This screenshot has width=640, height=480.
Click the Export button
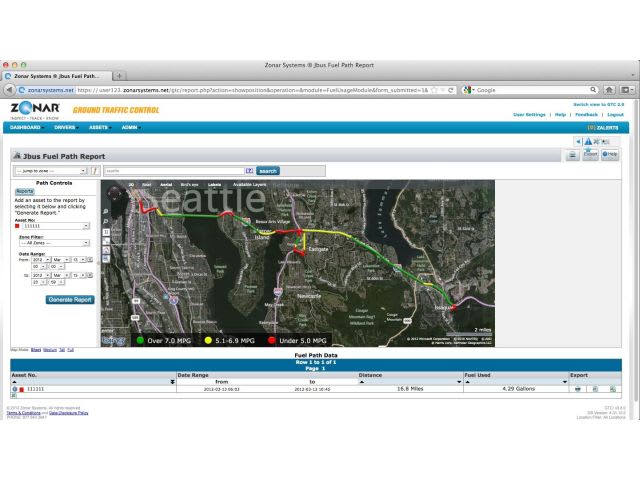590,154
